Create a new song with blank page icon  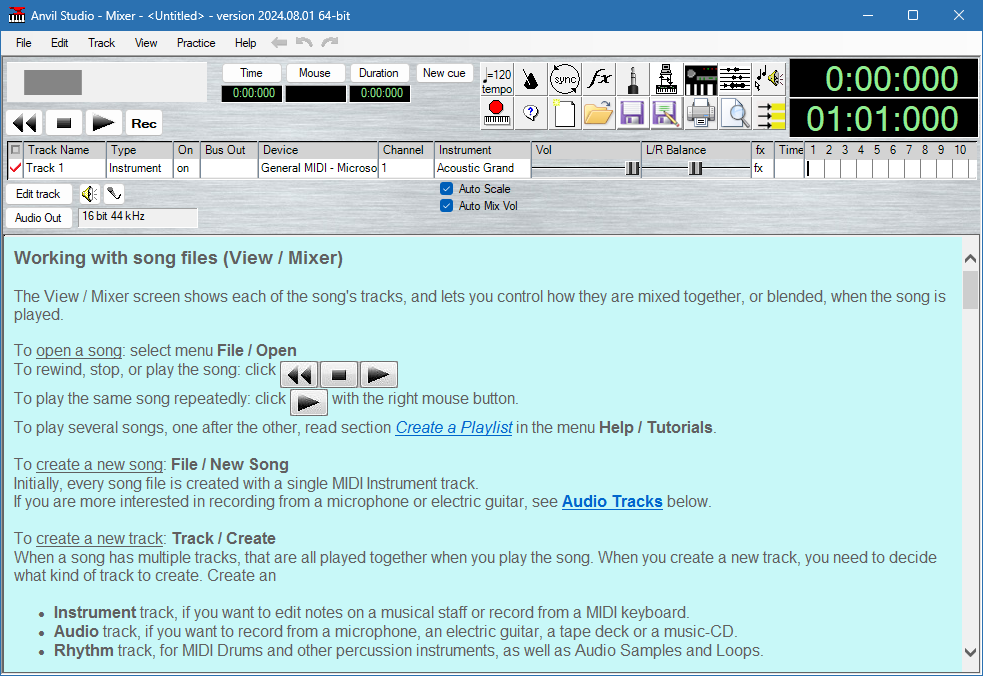pos(565,114)
